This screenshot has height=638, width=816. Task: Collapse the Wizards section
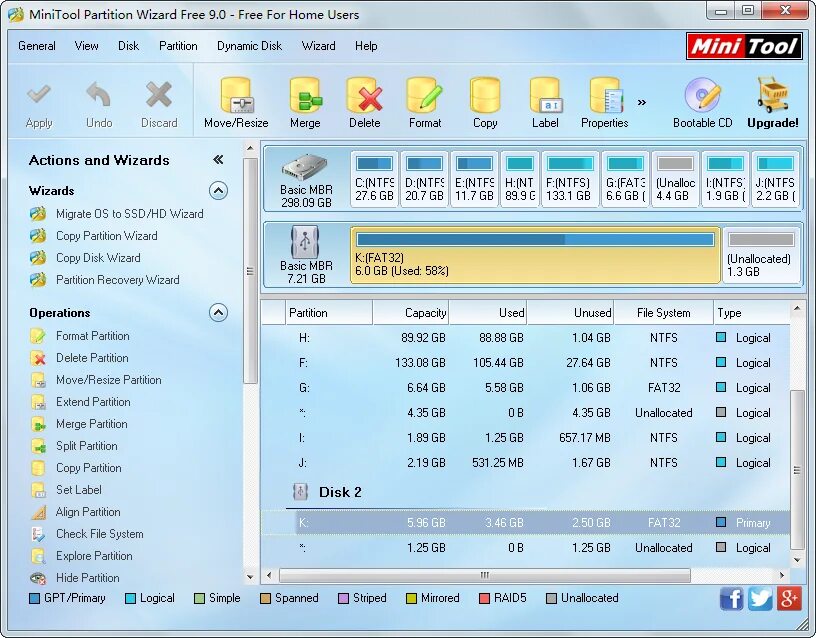218,190
